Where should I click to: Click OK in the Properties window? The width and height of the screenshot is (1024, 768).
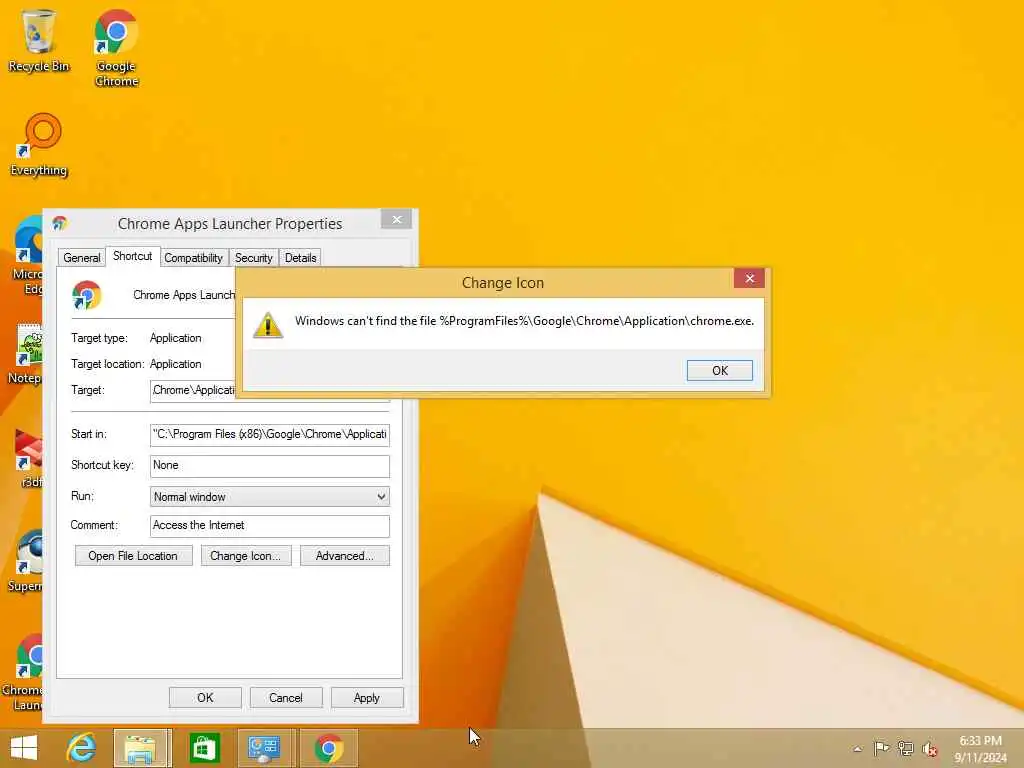[x=205, y=697]
